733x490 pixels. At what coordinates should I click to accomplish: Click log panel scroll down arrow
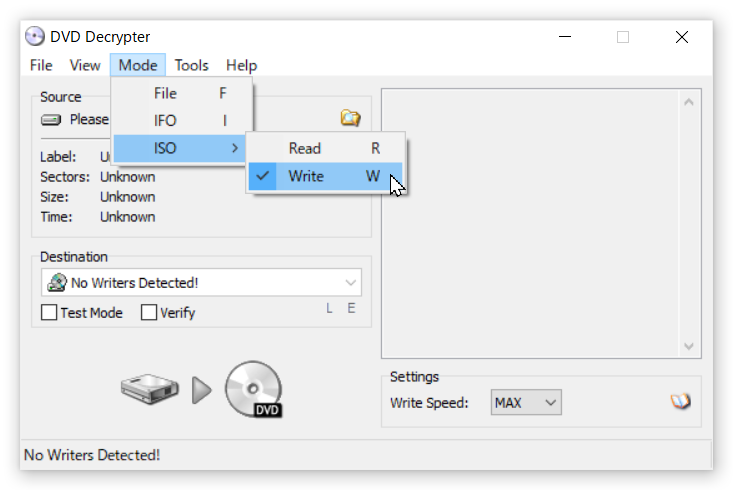689,346
